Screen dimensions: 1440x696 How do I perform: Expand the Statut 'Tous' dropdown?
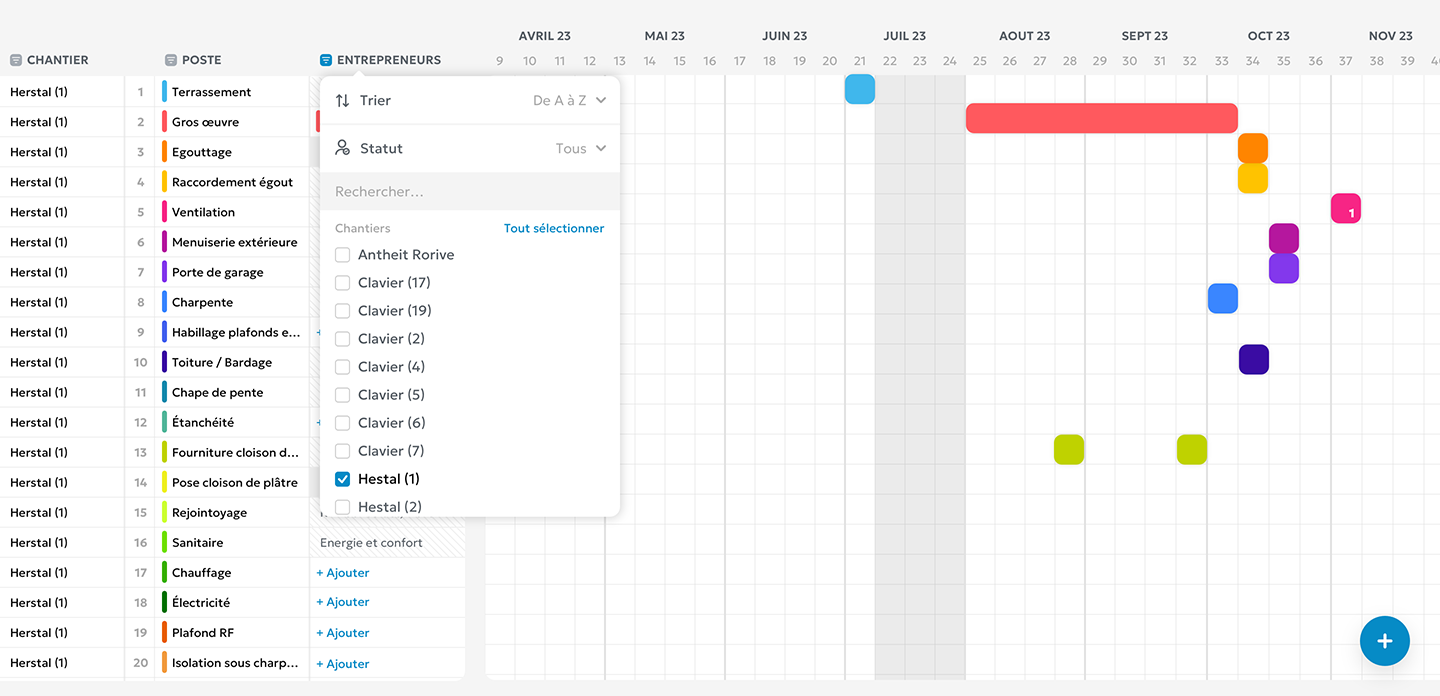click(x=581, y=148)
